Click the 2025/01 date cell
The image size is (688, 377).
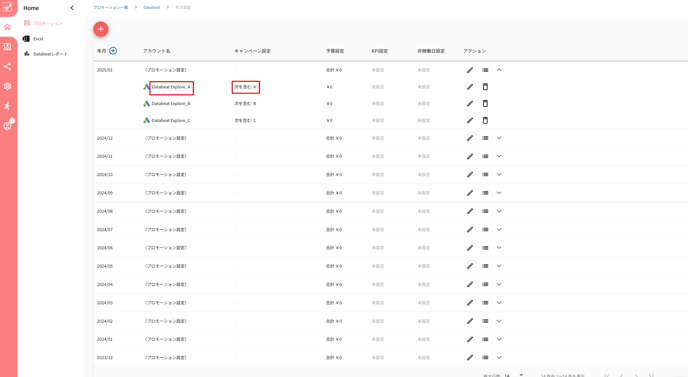pyautogui.click(x=105, y=70)
